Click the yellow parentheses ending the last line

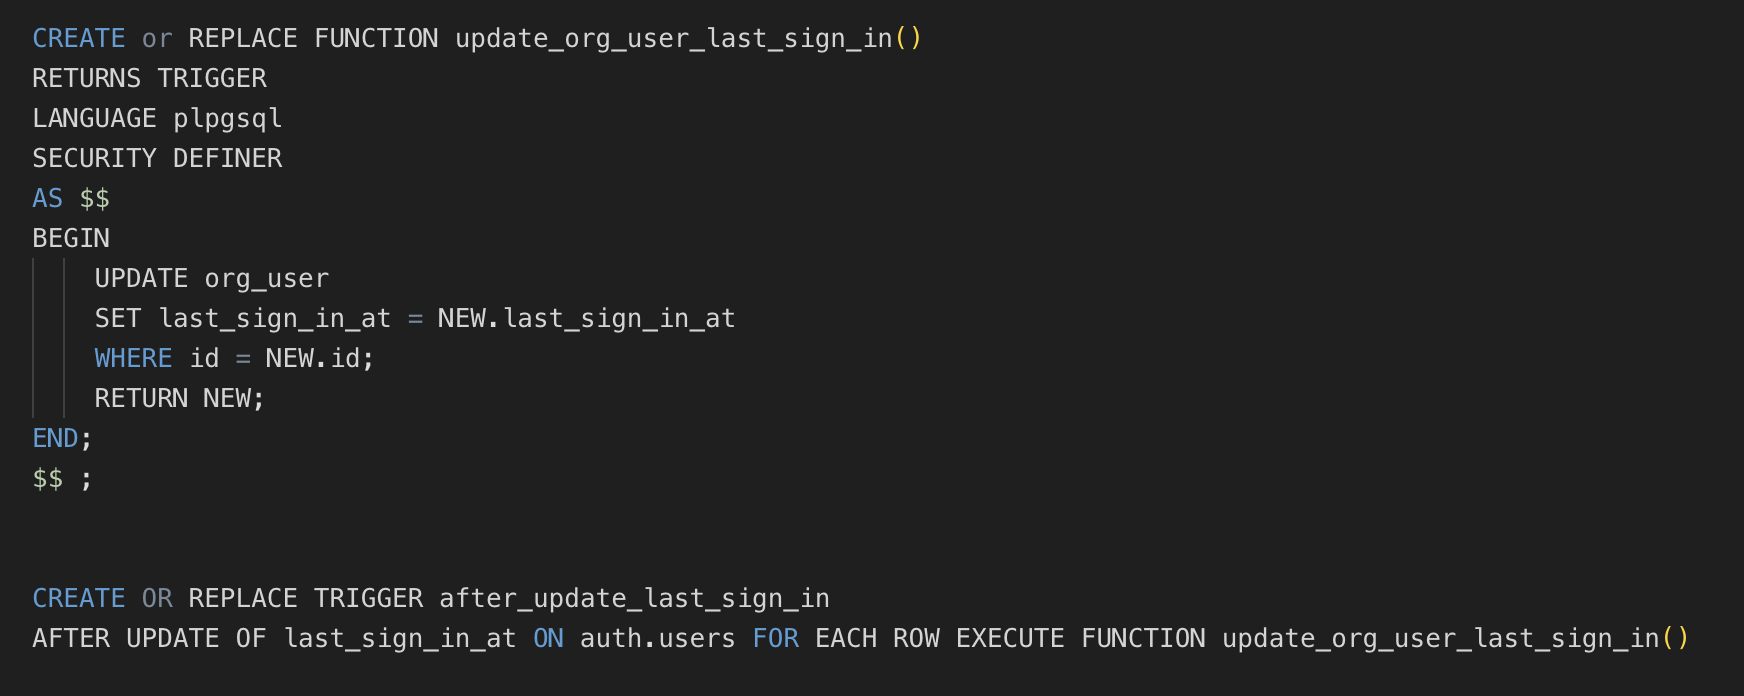1675,639
